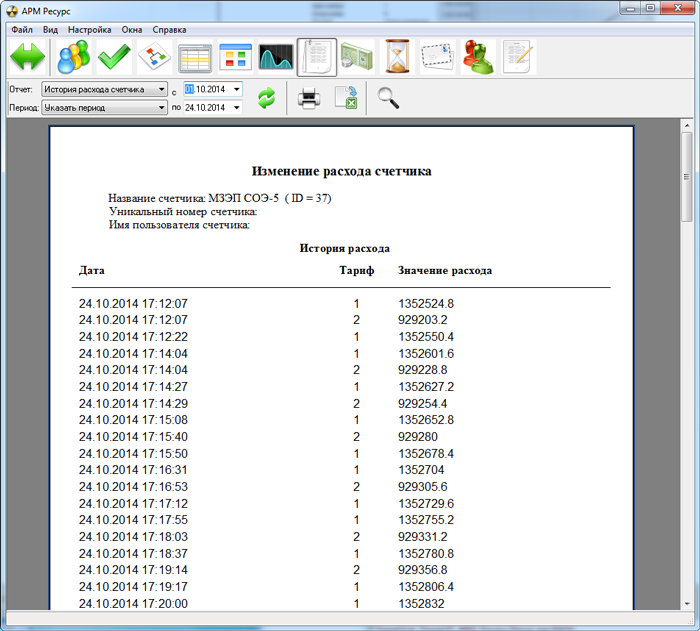Screen dimensions: 700x631
Task: Click the date 24.10.2014 17:12:22
Action: [133, 337]
